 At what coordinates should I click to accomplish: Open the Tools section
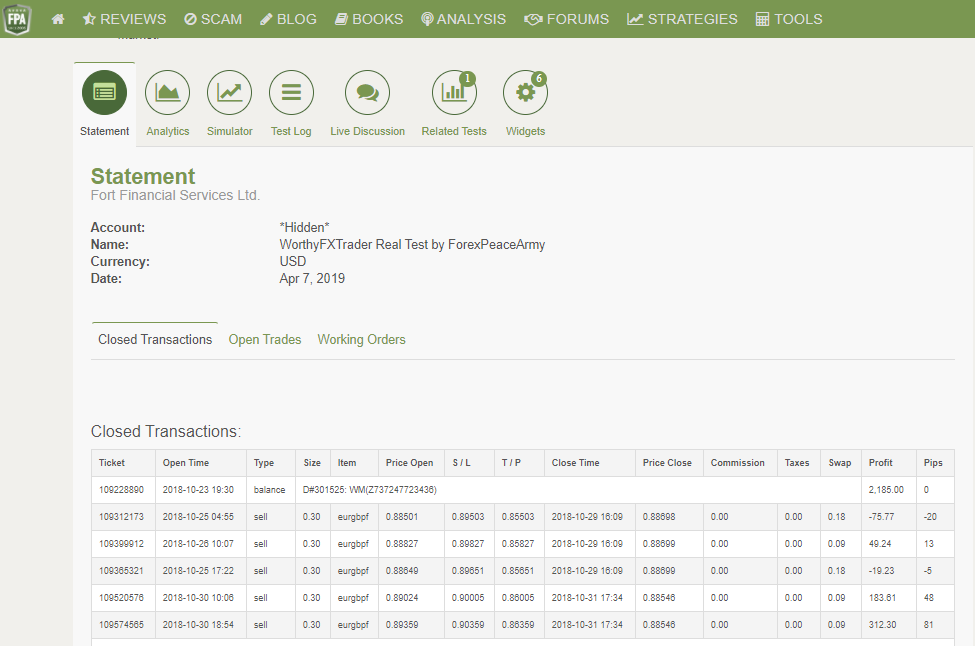pyautogui.click(x=788, y=19)
